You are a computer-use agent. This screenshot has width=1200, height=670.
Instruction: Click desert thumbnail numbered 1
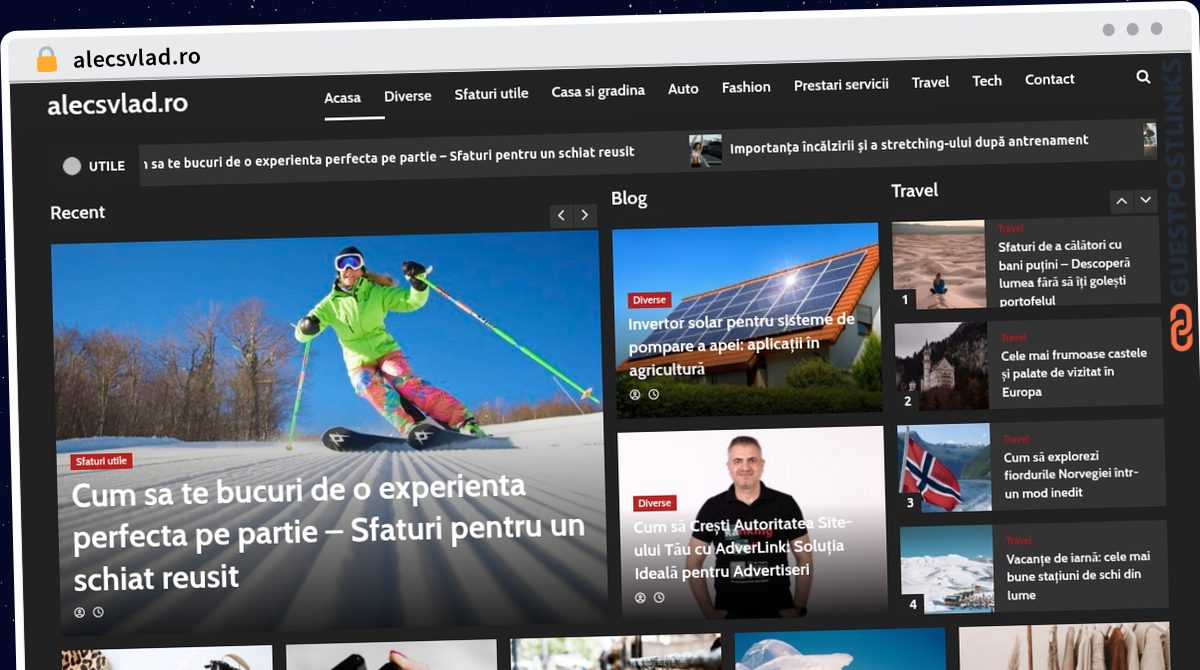click(939, 265)
